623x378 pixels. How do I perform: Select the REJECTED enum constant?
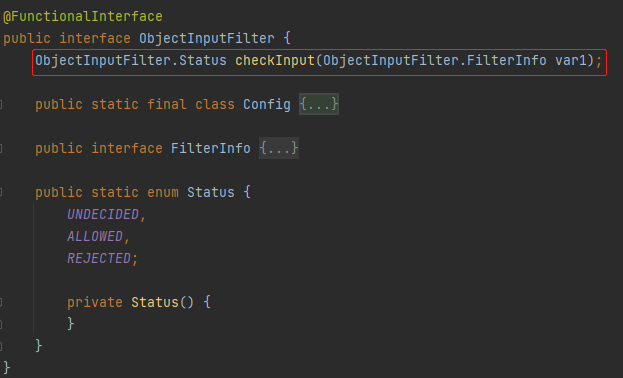(x=99, y=259)
